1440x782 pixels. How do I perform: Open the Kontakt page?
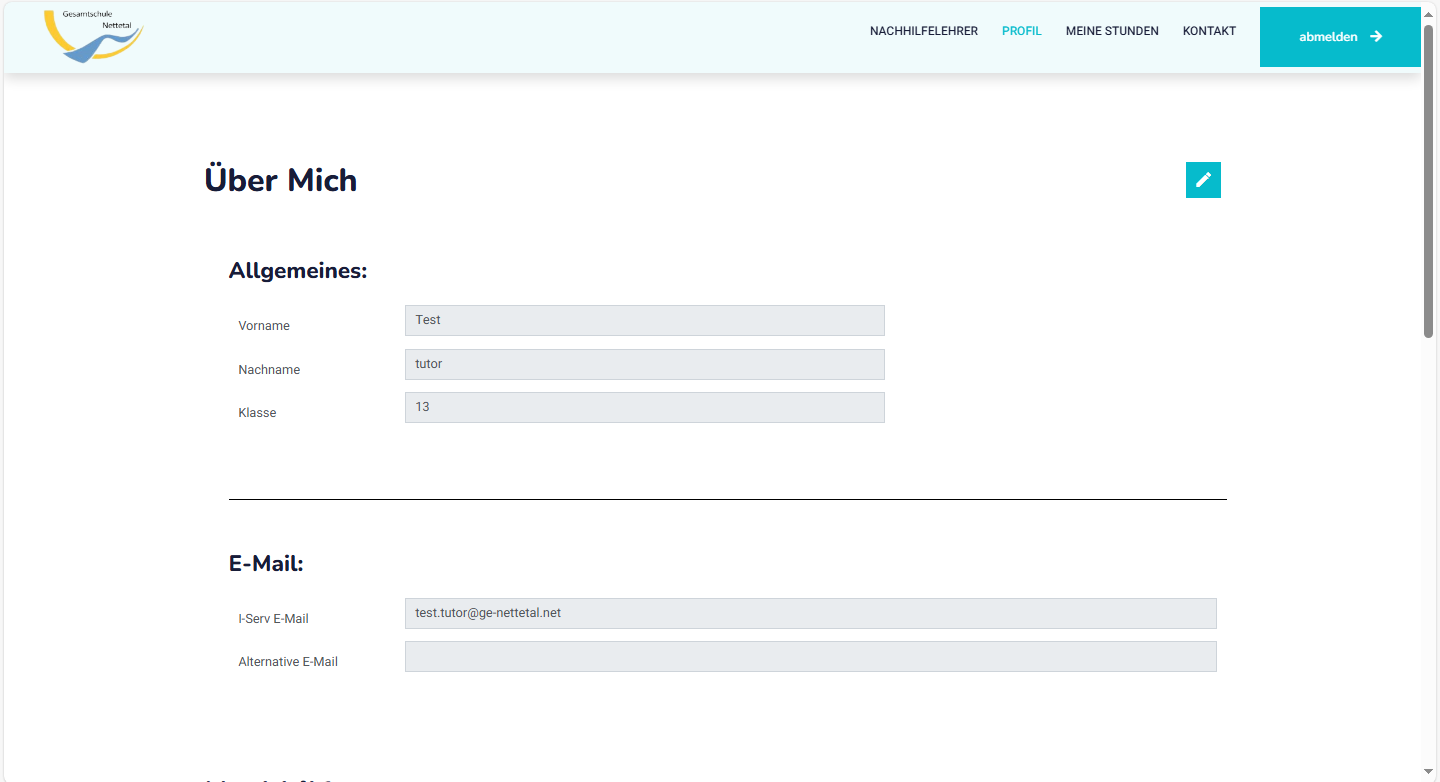tap(1209, 31)
